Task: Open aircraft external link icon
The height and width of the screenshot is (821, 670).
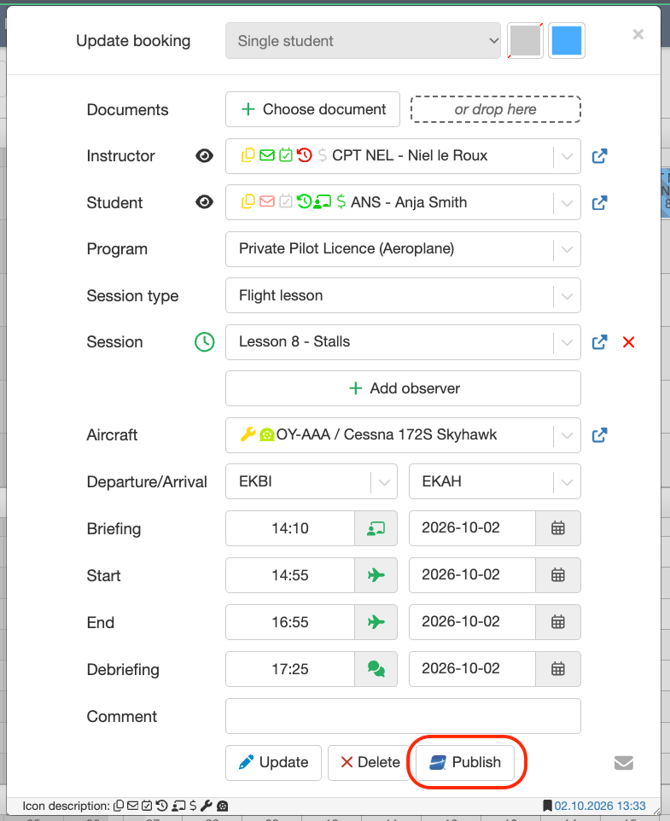Action: 599,435
